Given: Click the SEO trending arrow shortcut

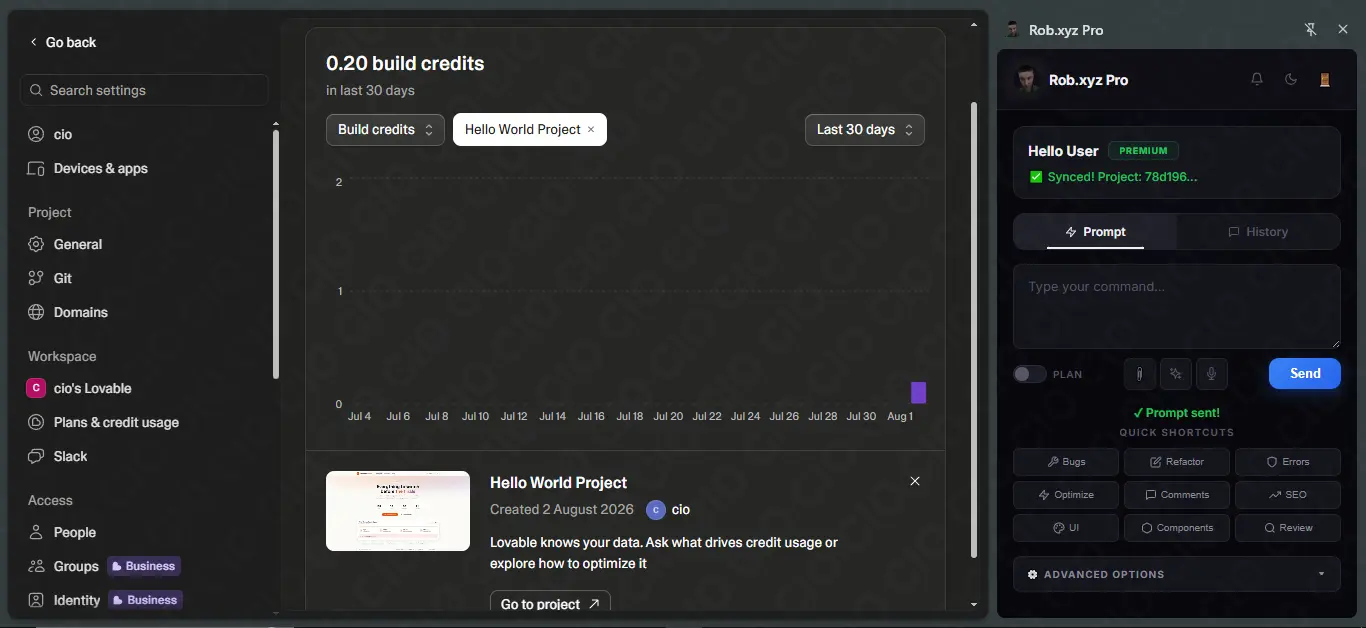Looking at the screenshot, I should 1288,495.
